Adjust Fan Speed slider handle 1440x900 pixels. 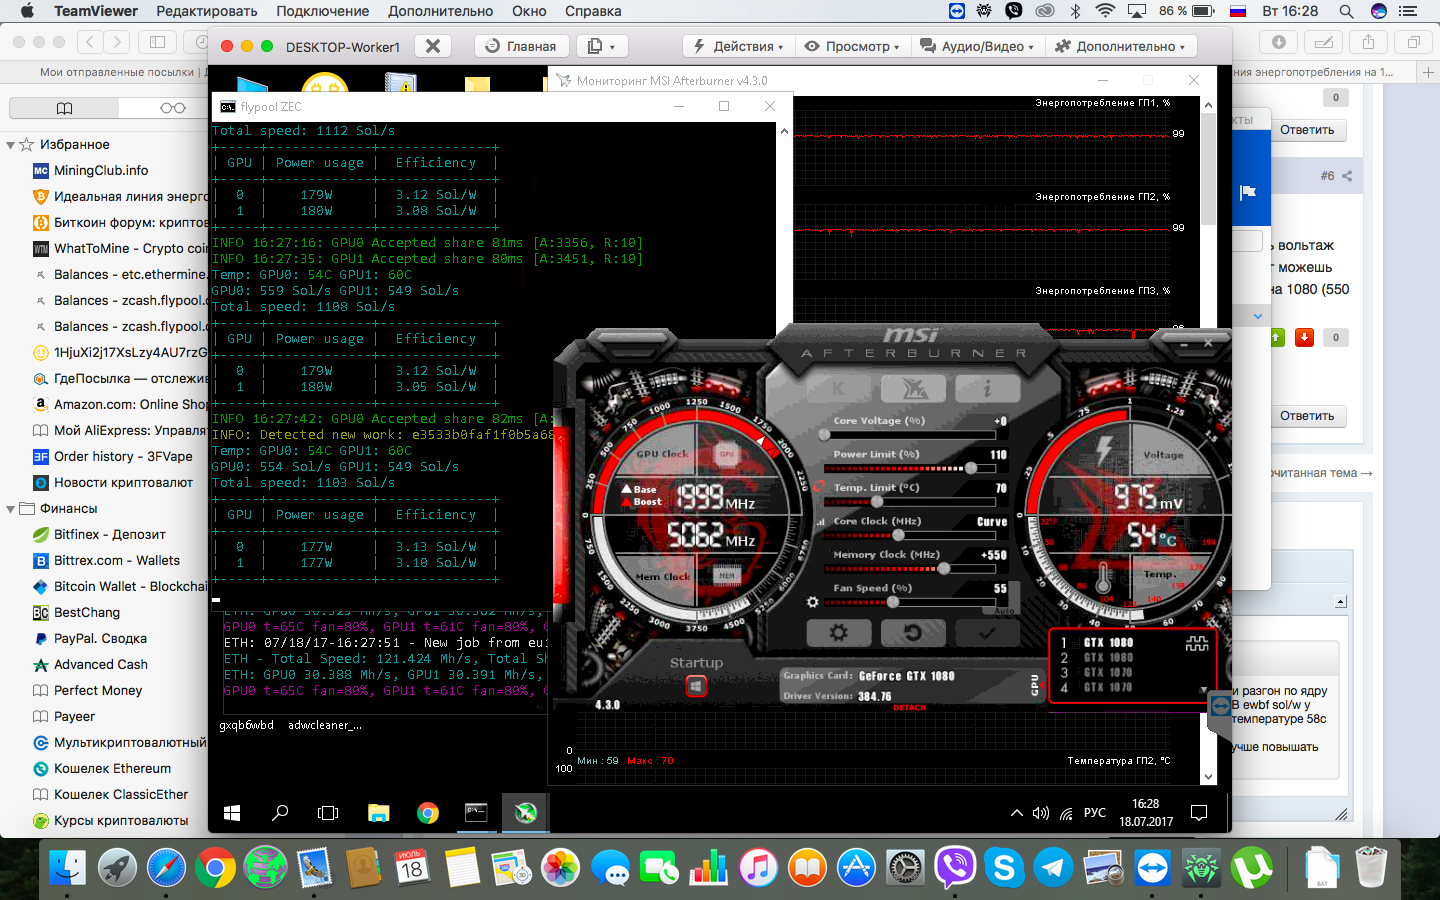coord(893,602)
